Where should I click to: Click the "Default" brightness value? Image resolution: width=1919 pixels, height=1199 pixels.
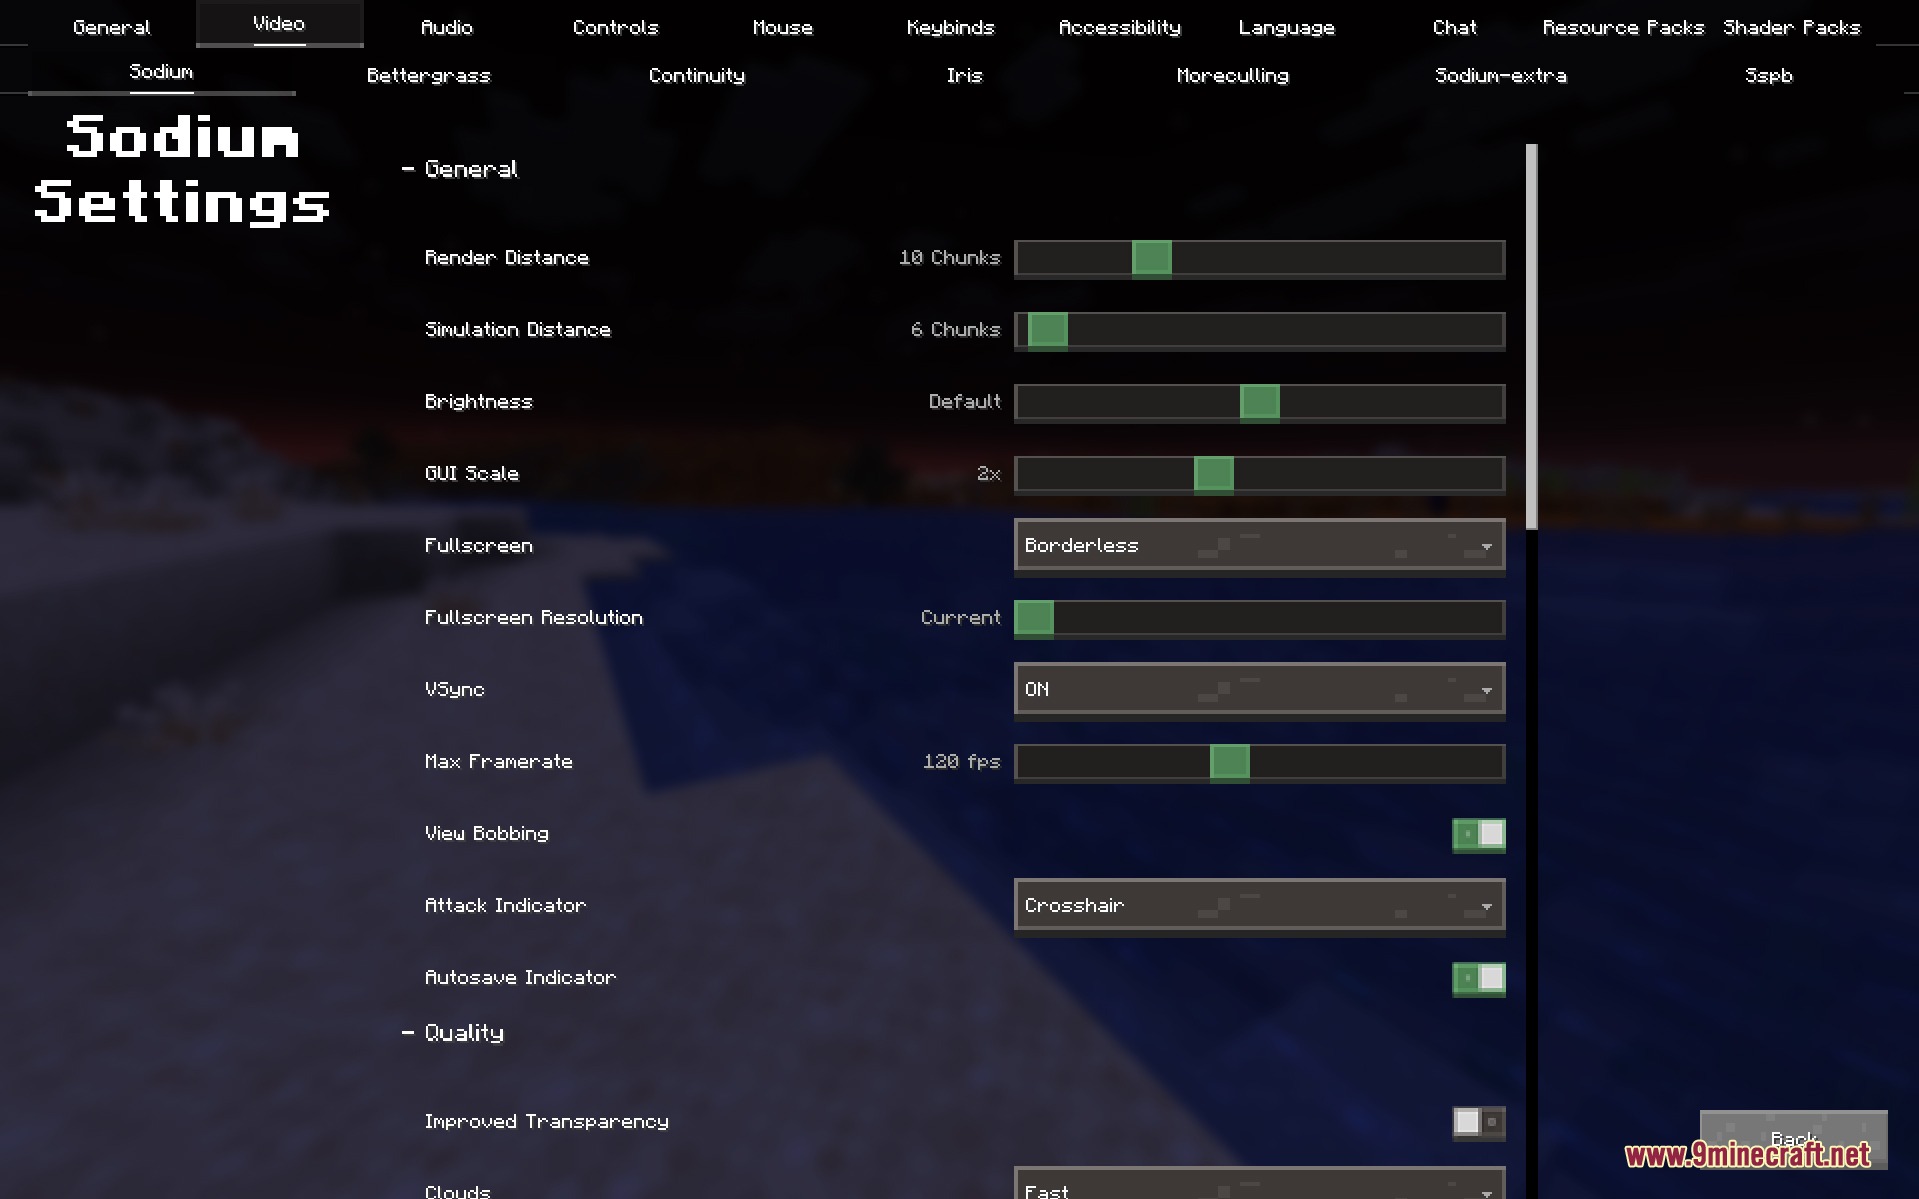(x=964, y=402)
